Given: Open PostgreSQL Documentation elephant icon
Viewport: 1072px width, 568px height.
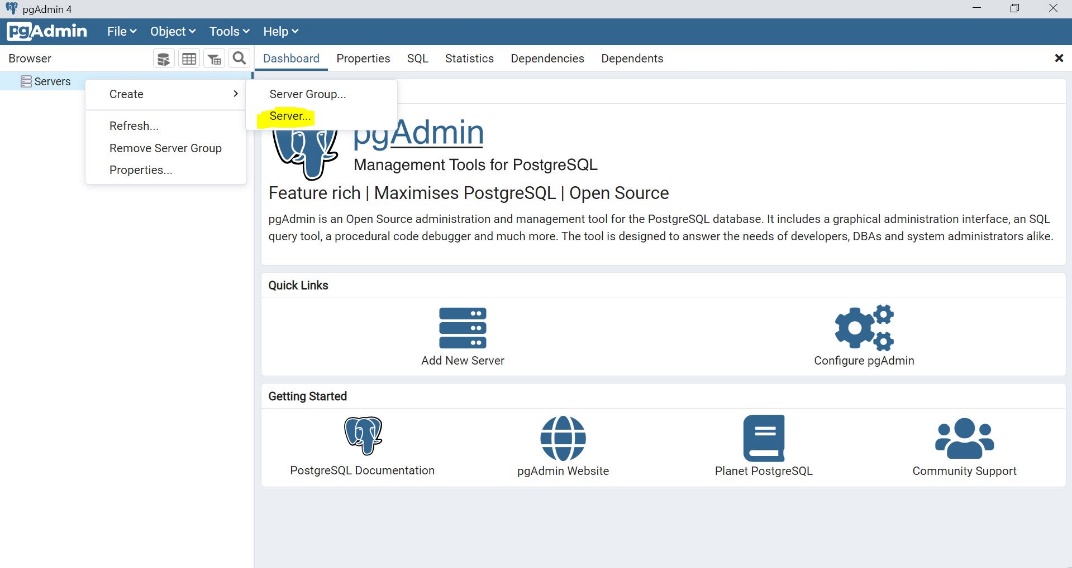Looking at the screenshot, I should coord(363,435).
